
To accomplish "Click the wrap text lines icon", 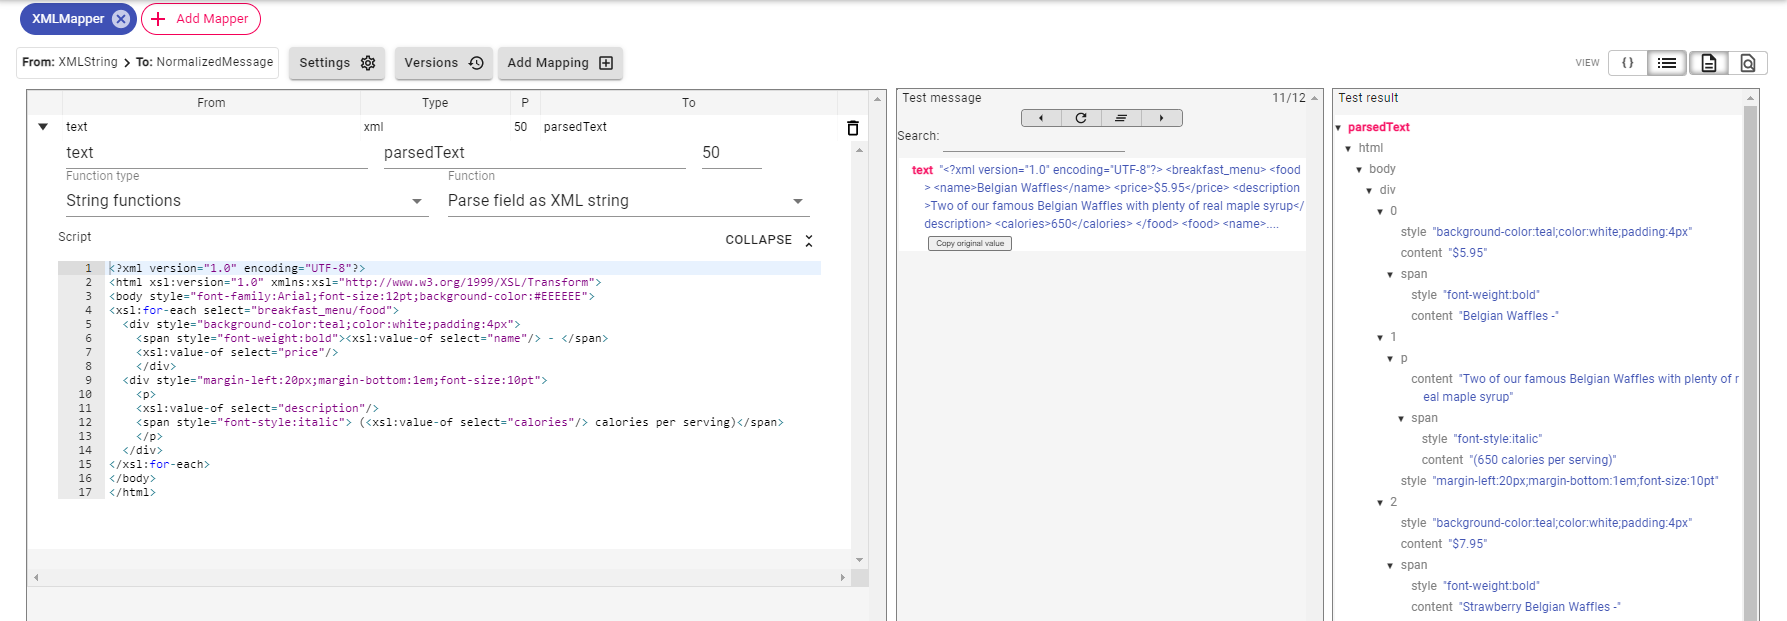I will coord(1121,118).
